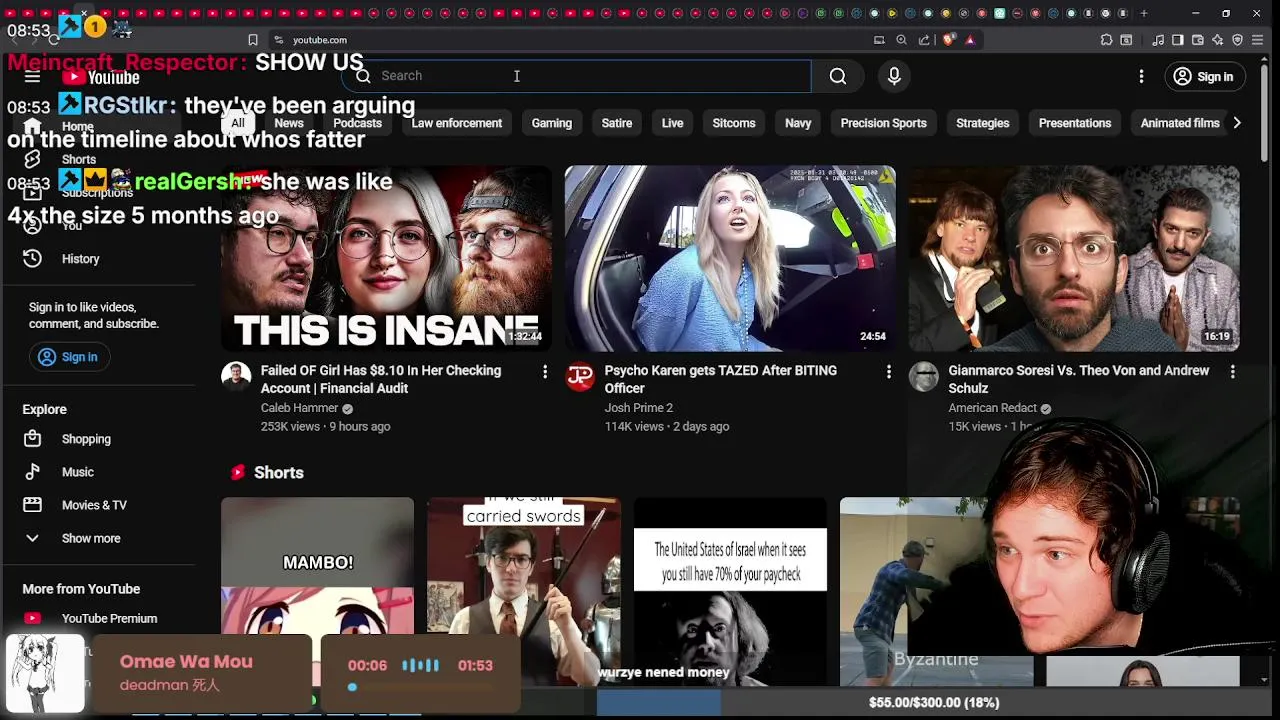
Task: Select the Podcasts filter chip
Action: [x=357, y=123]
